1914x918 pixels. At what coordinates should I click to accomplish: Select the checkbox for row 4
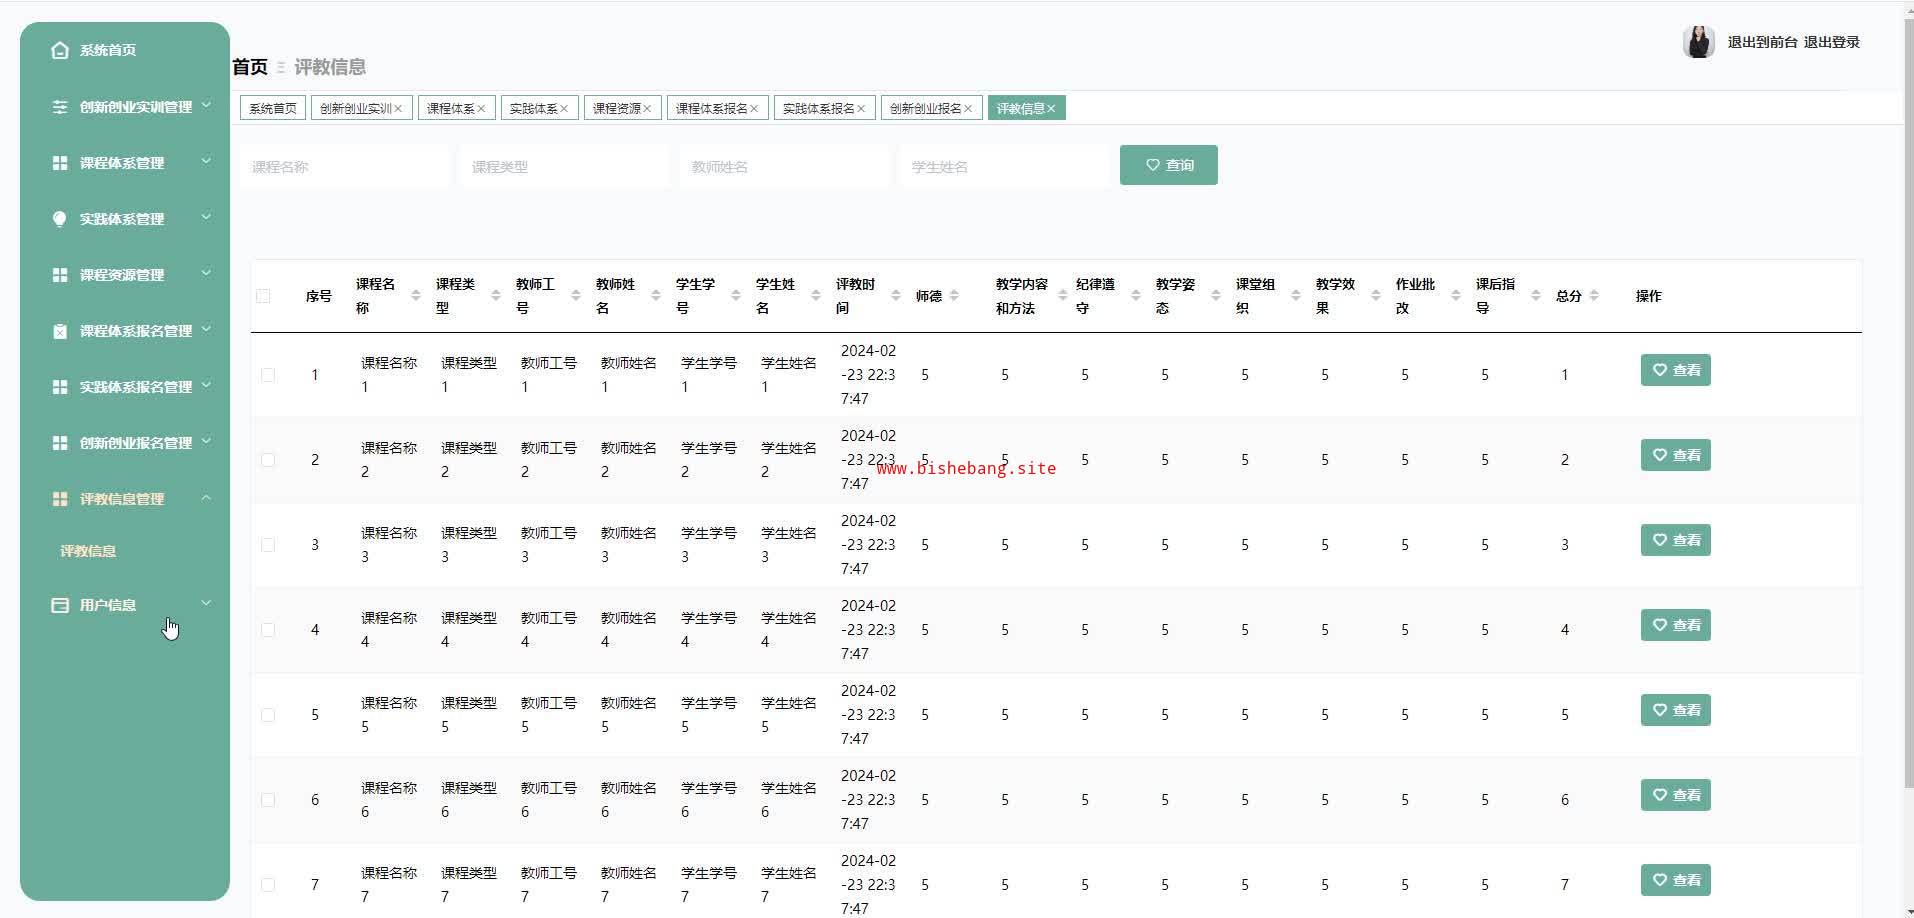267,630
